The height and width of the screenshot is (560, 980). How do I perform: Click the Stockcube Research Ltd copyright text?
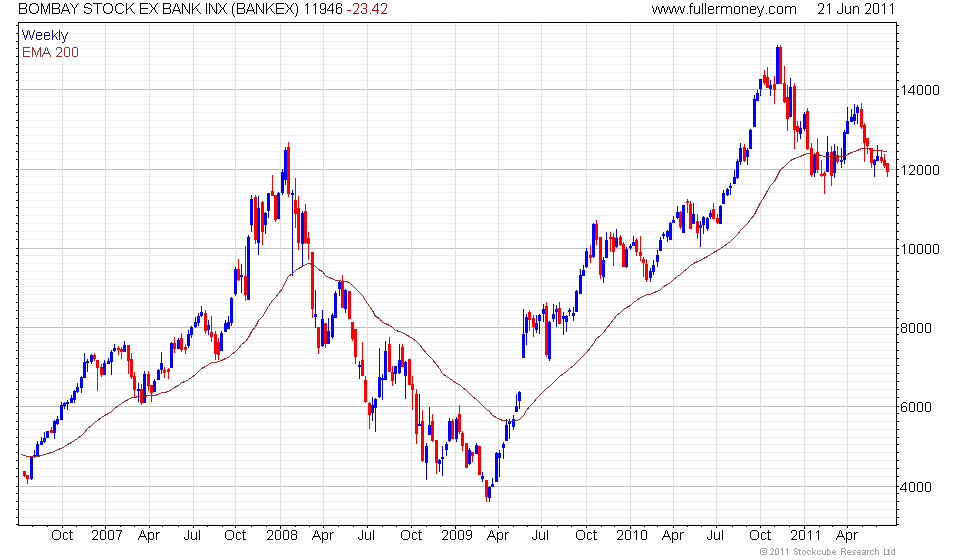(x=828, y=552)
